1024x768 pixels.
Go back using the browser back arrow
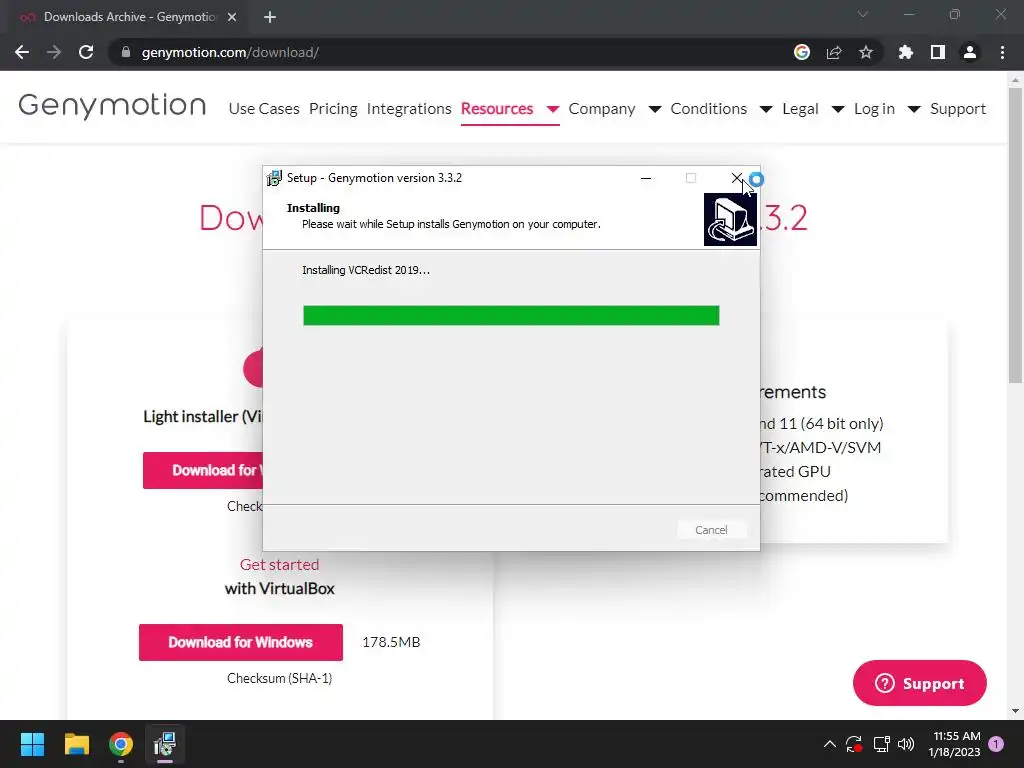[22, 52]
